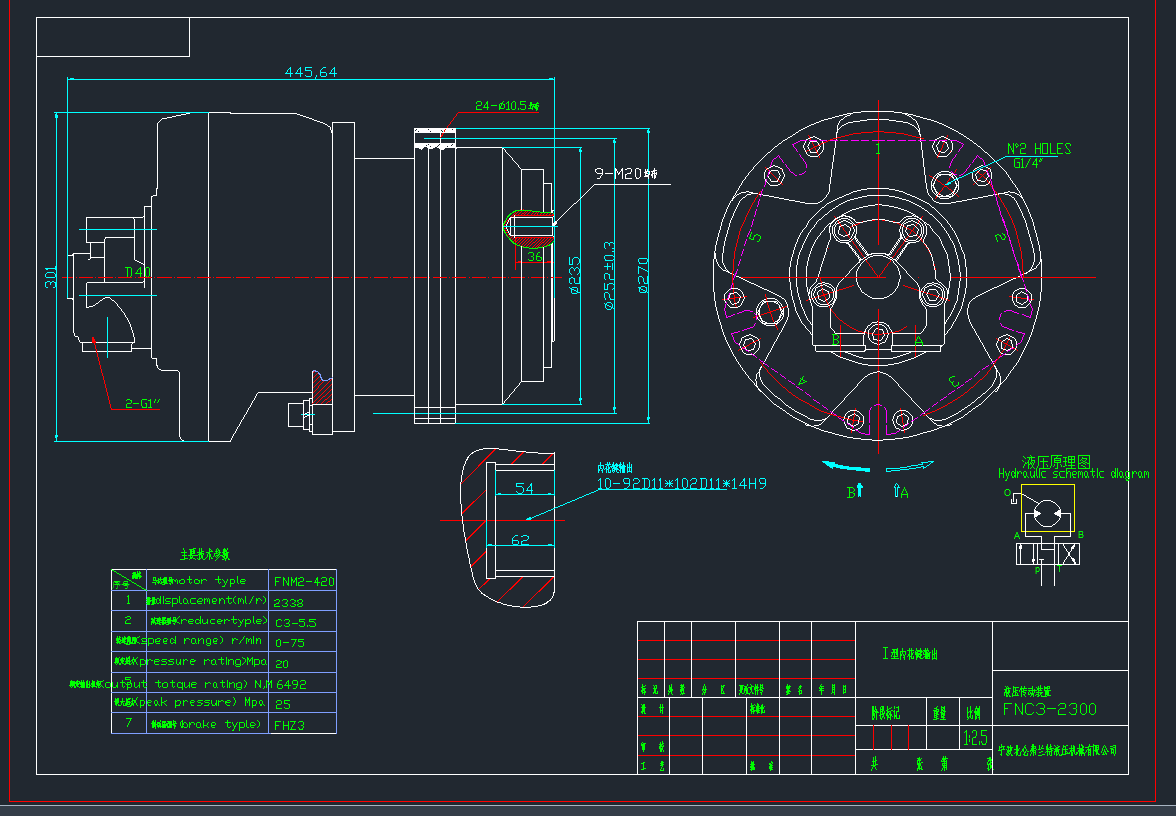
Task: Select the 2-G1" port label
Action: (144, 403)
